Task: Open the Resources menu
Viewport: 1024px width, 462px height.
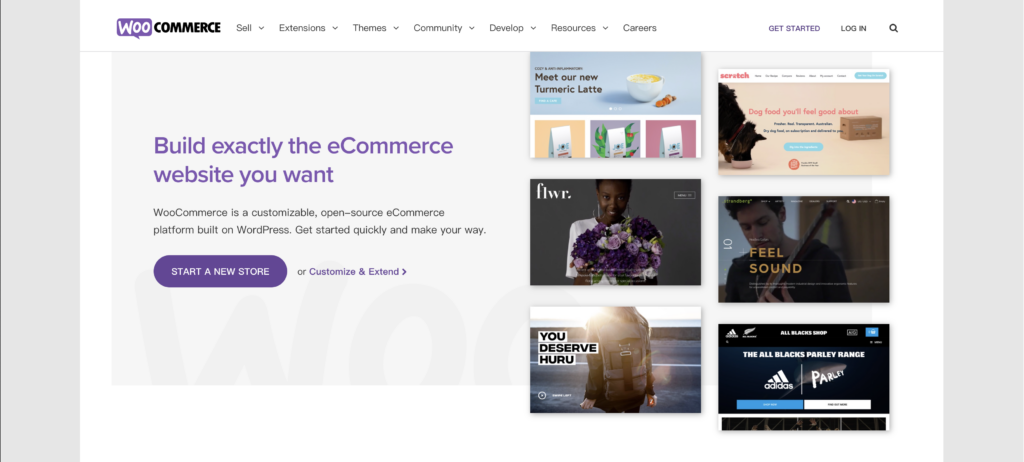Action: click(x=573, y=28)
